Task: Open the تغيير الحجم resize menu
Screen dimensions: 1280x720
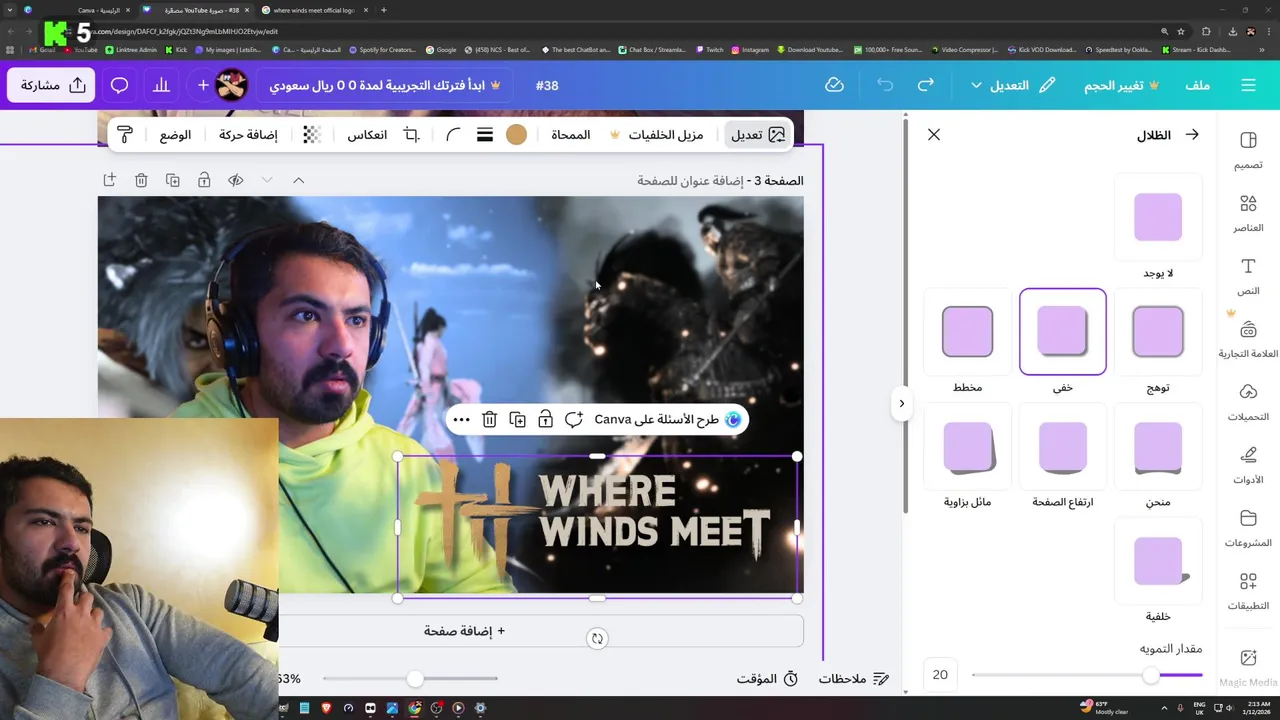Action: coord(1121,85)
